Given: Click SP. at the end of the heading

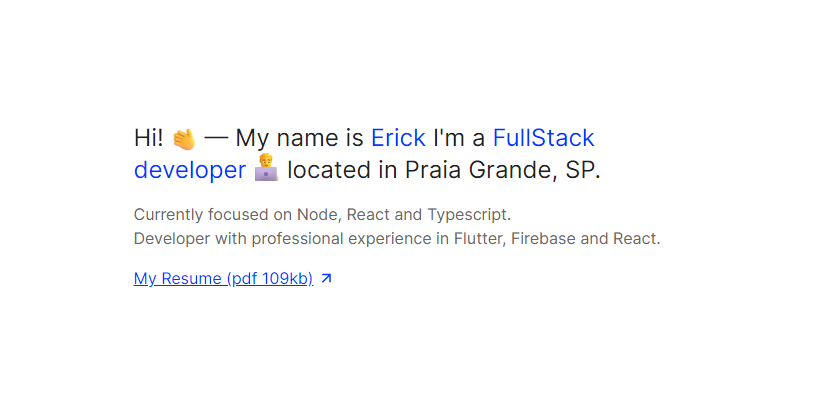Looking at the screenshot, I should (x=583, y=170).
